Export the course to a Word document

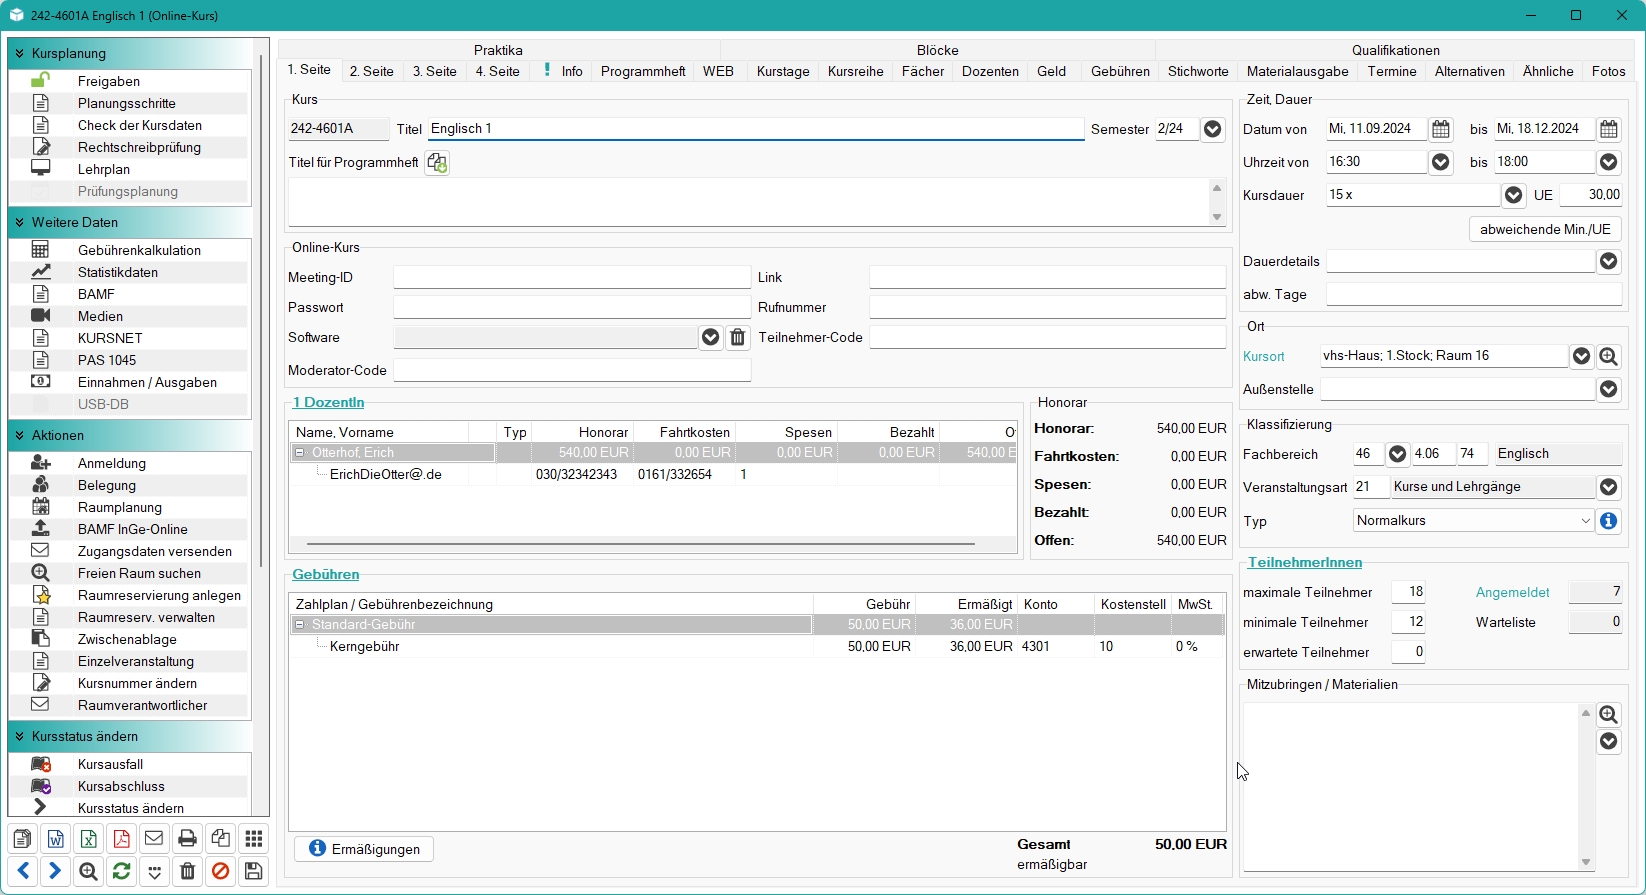pos(55,839)
